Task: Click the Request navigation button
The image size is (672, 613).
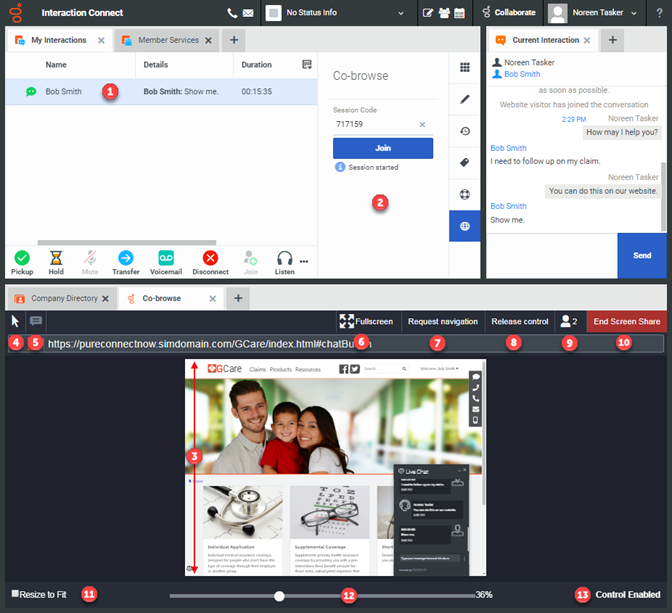Action: tap(442, 321)
